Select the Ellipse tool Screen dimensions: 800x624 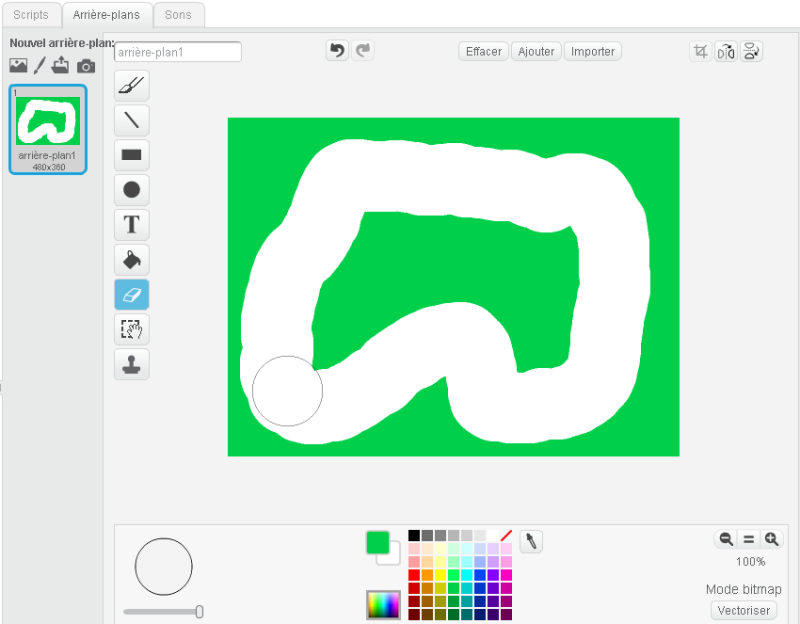pyautogui.click(x=131, y=189)
